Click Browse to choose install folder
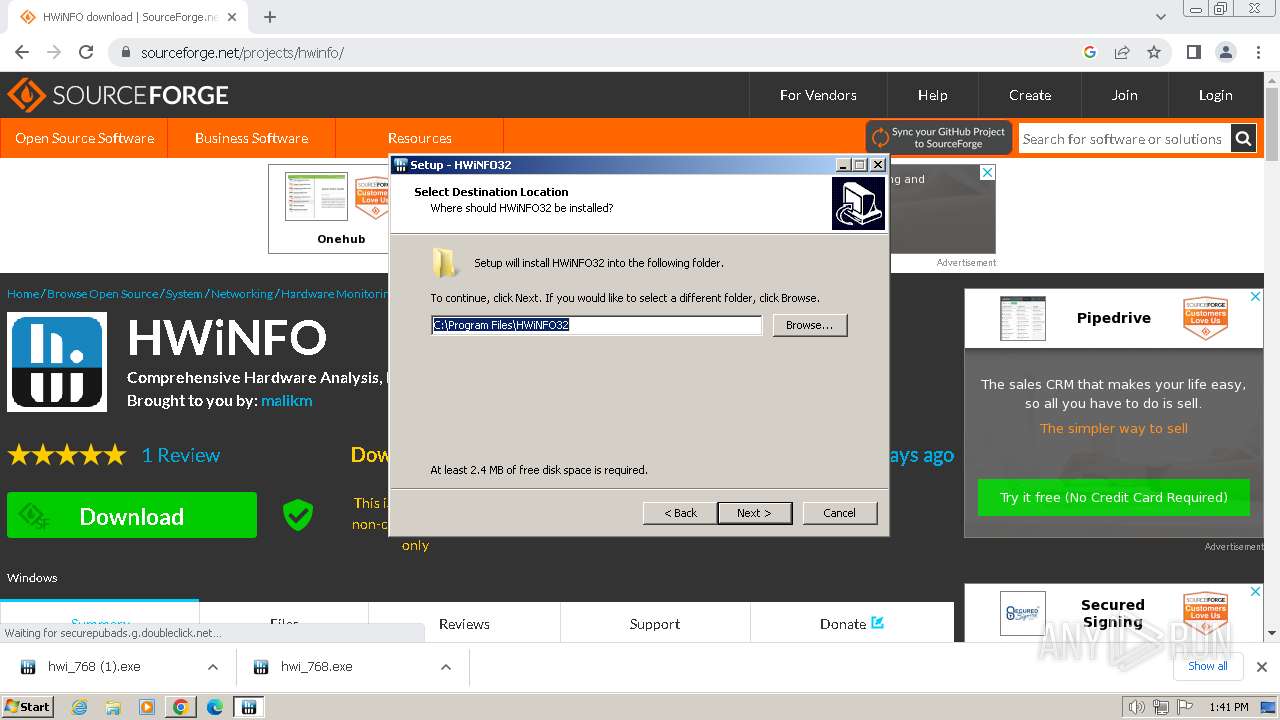 (810, 325)
